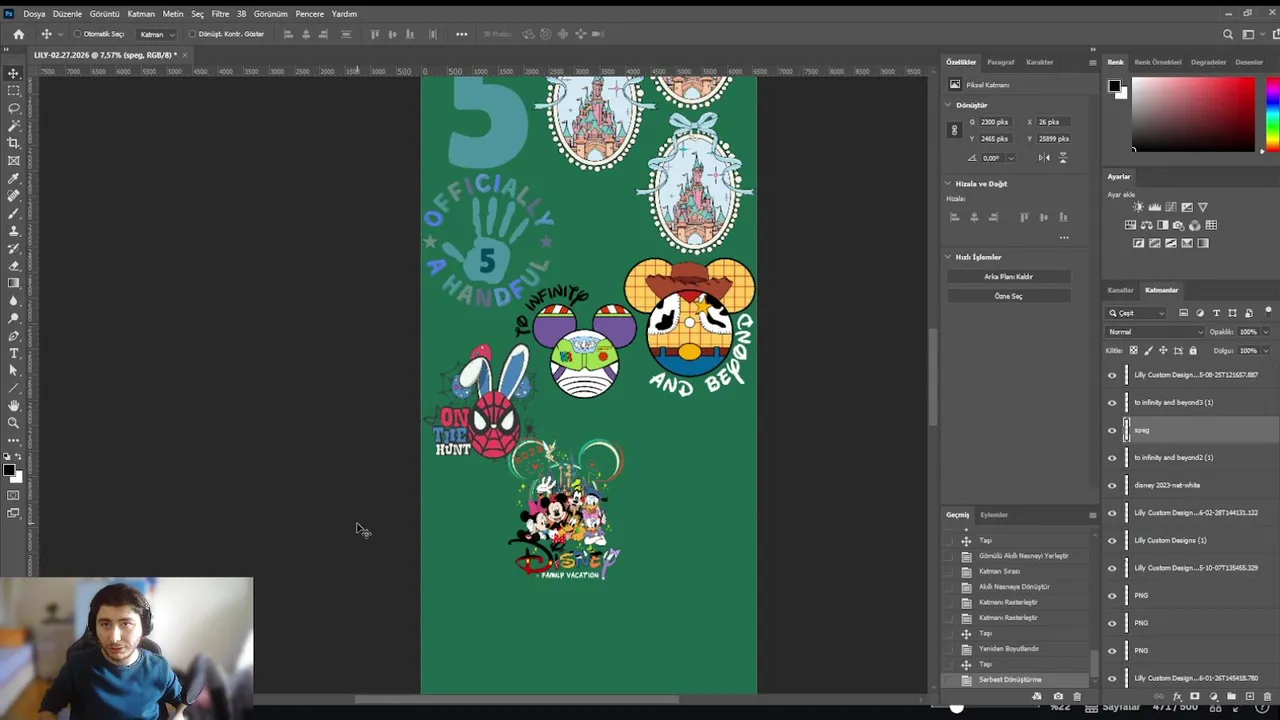Open the Çeşit layer filter dropdown
Viewport: 1280px width, 720px height.
1137,313
